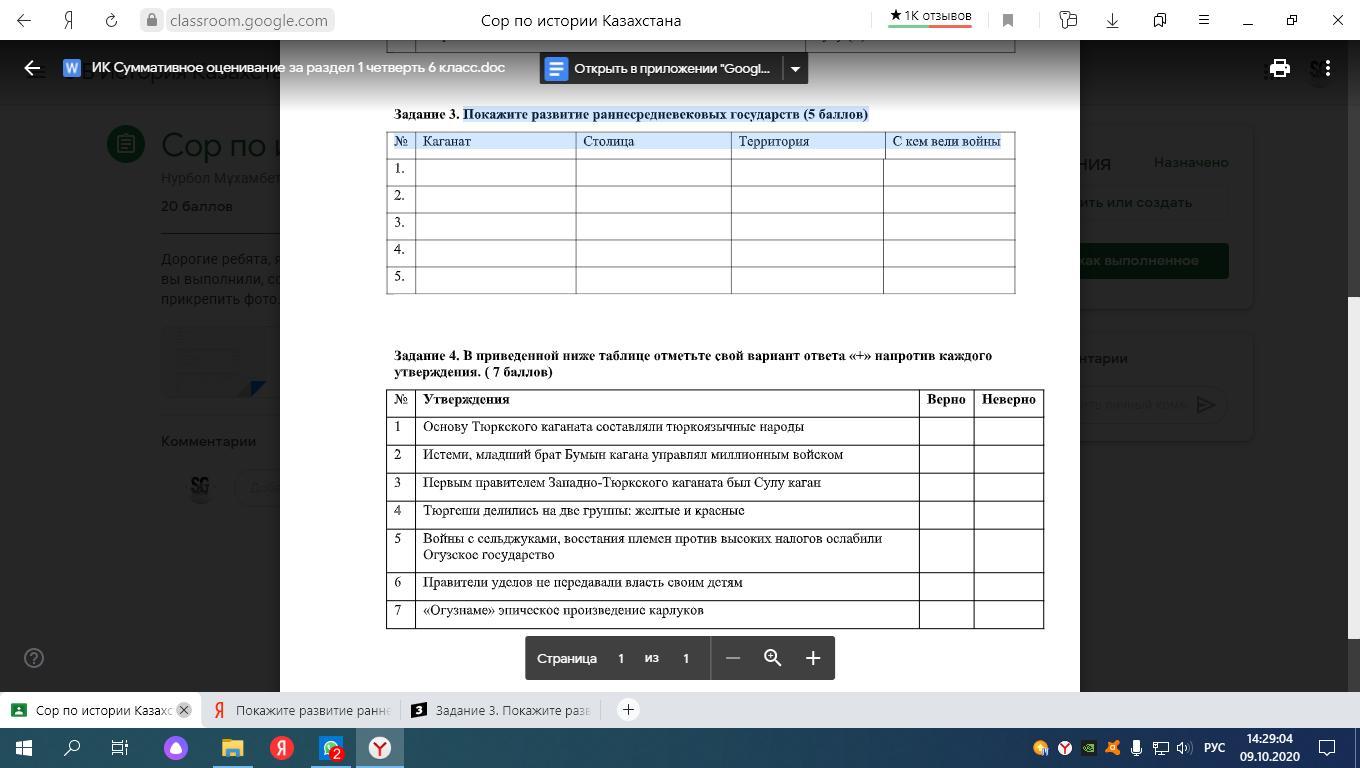The height and width of the screenshot is (768, 1360).
Task: Go back in Yandex browser
Action: [24, 20]
